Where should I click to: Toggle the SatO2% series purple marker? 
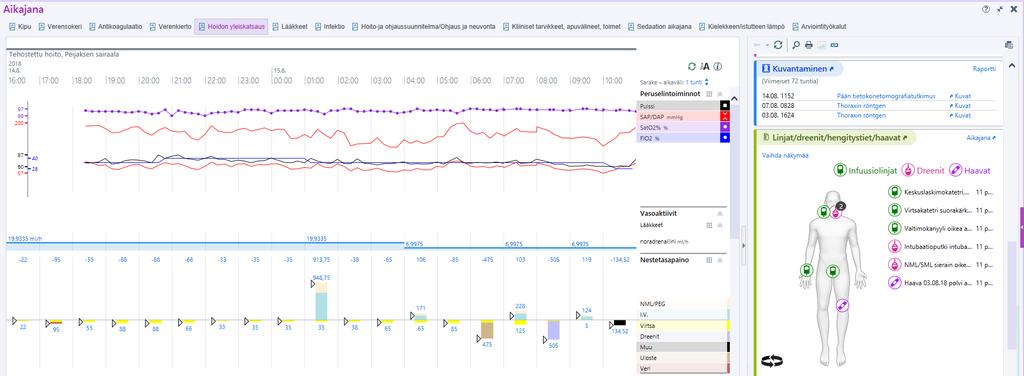725,127
